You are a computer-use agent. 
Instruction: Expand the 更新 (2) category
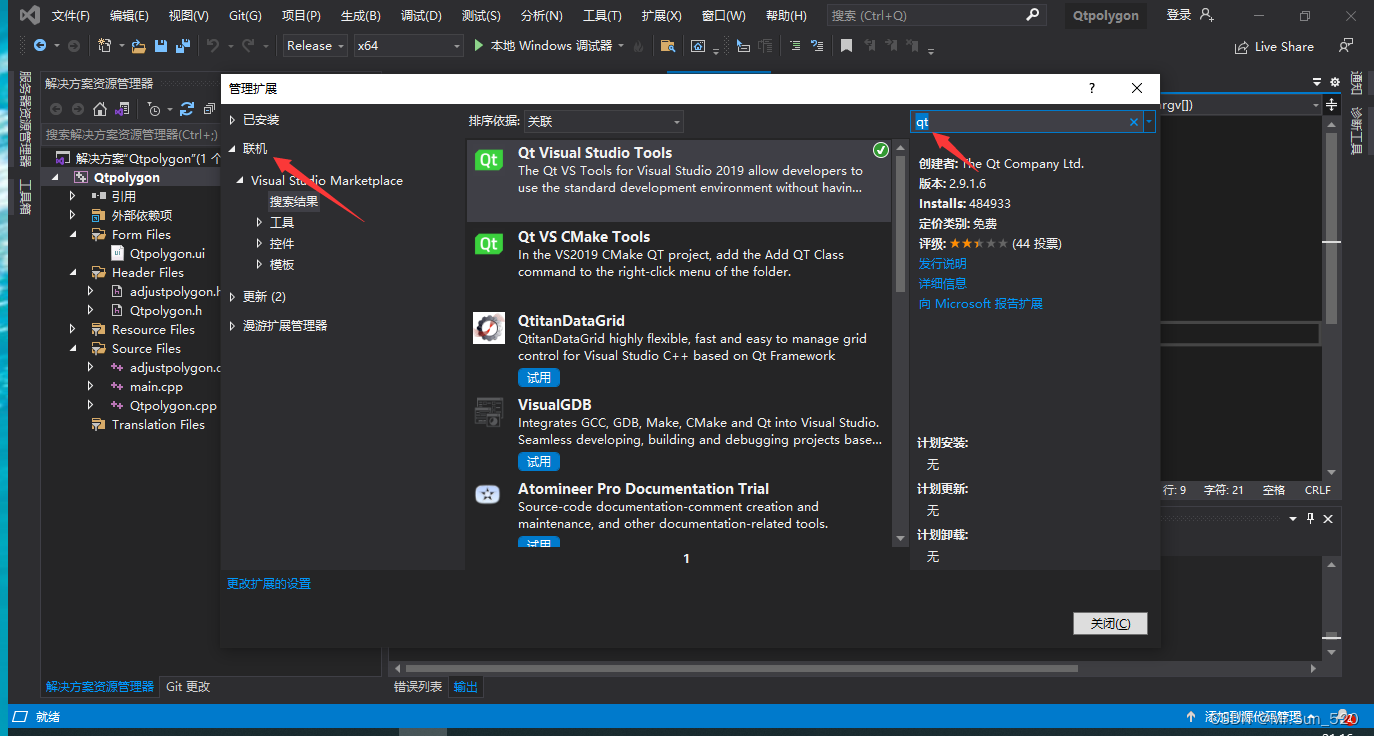[233, 297]
